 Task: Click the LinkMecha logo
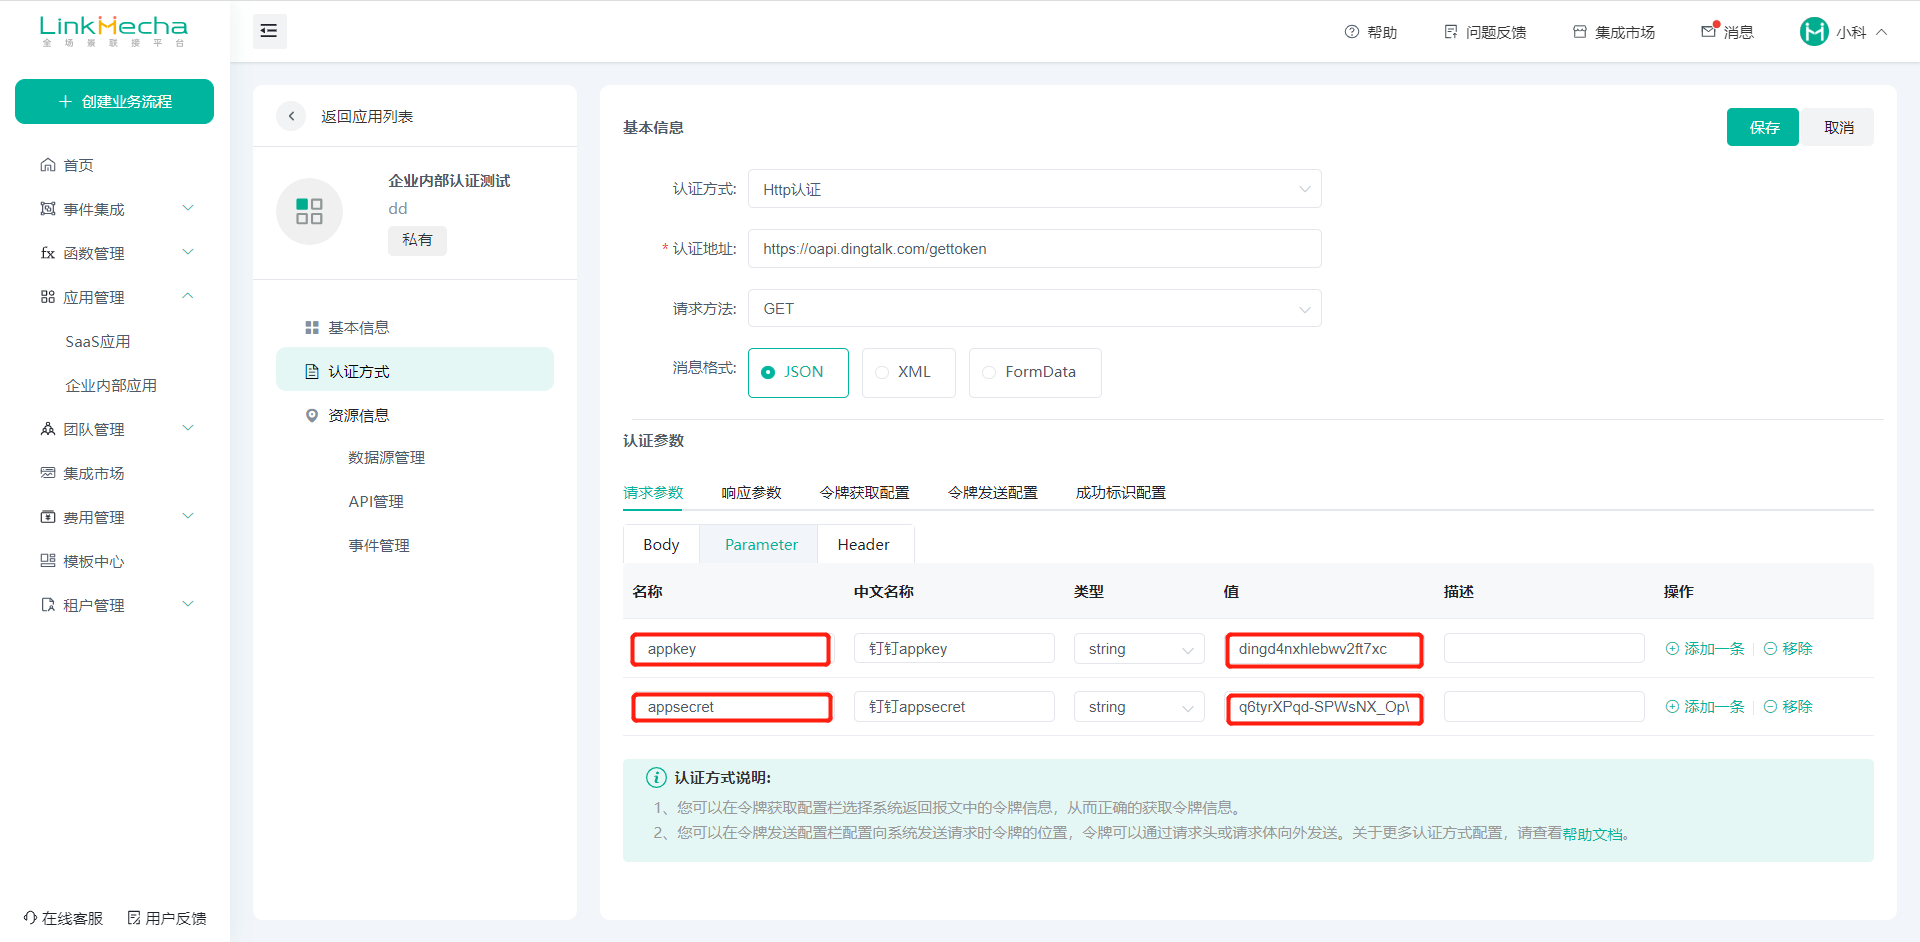(114, 31)
